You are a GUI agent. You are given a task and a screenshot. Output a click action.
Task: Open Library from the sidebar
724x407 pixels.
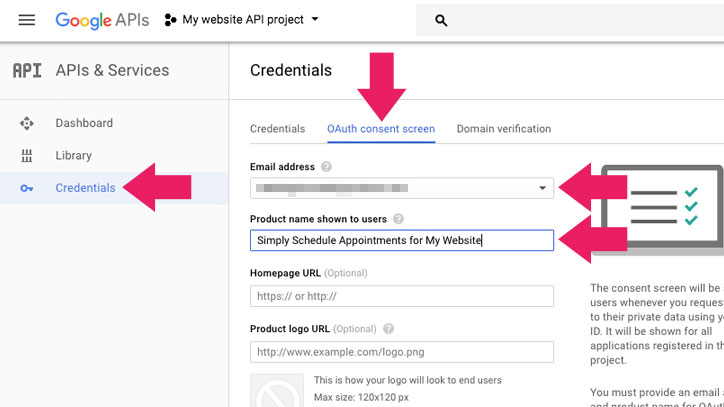(x=73, y=156)
